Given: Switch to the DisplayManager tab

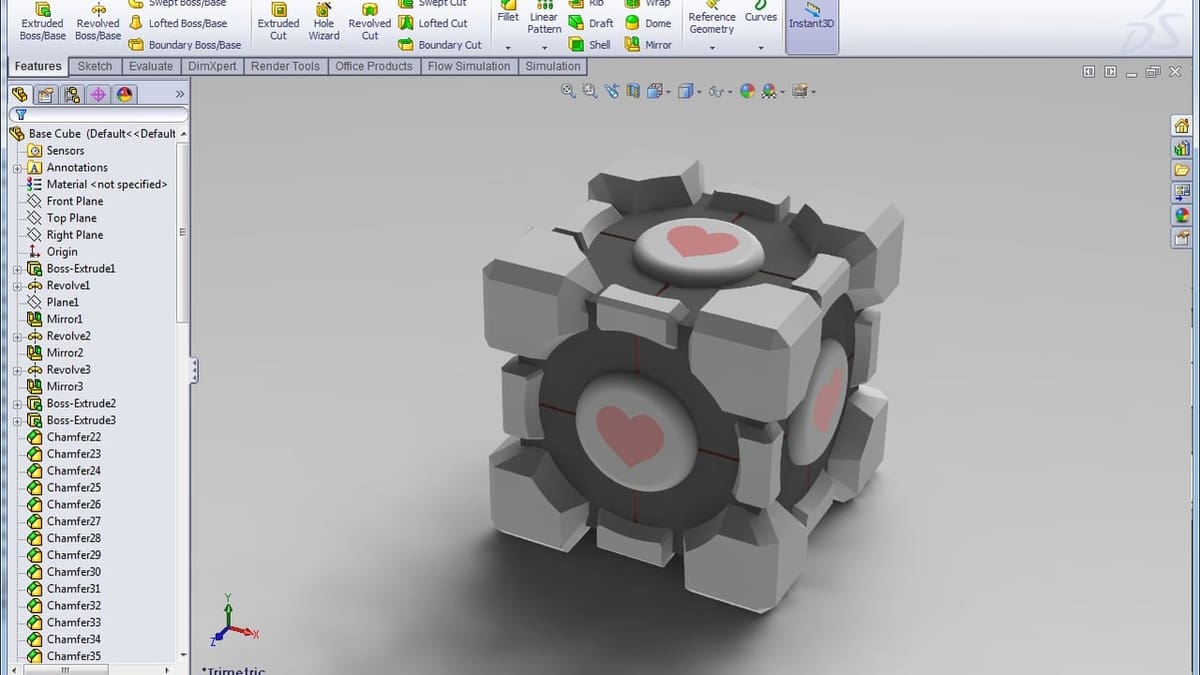Looking at the screenshot, I should coord(124,94).
